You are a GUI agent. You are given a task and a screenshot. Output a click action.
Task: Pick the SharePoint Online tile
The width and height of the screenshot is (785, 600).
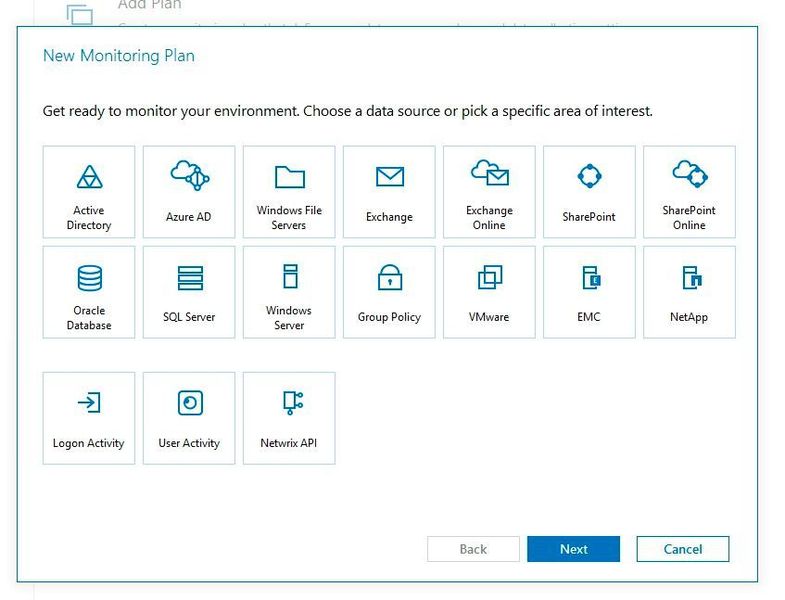[x=689, y=192]
